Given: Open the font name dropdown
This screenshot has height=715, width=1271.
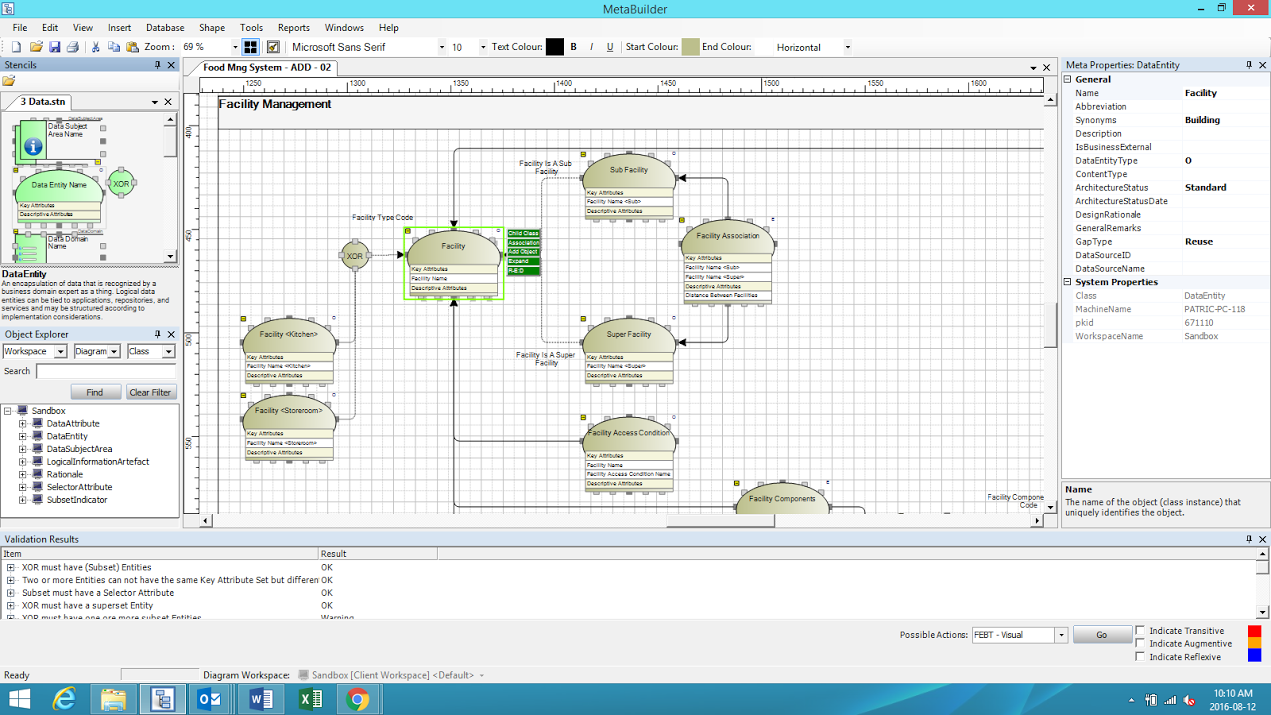Looking at the screenshot, I should (442, 47).
